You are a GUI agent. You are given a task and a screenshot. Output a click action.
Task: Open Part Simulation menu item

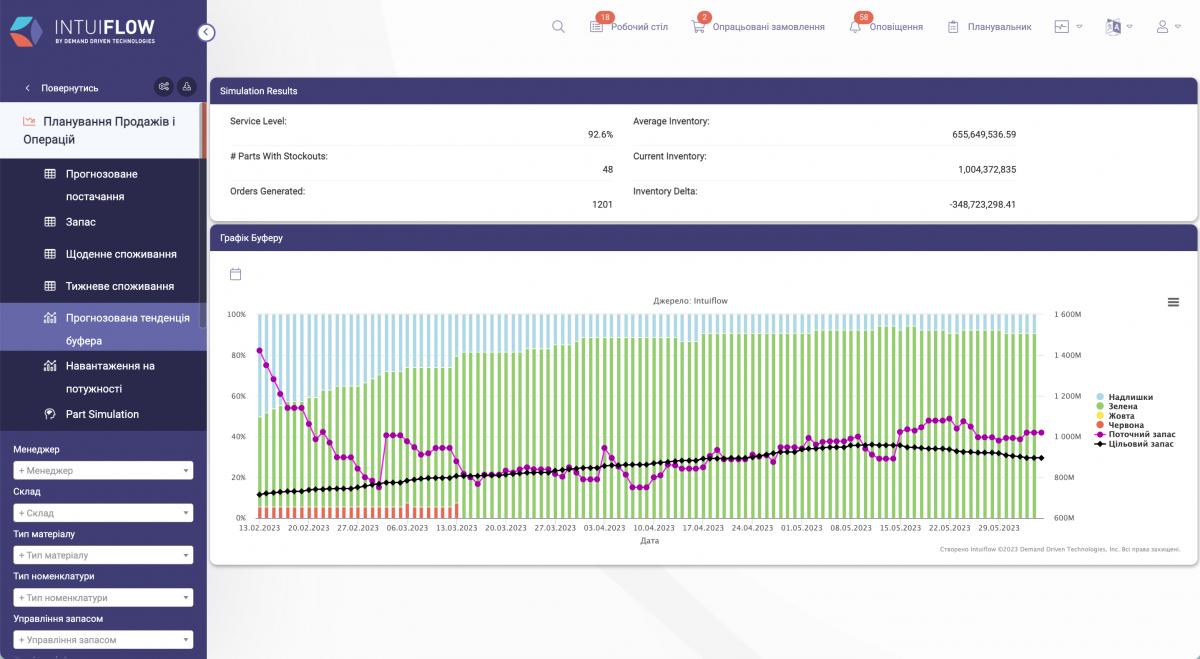[x=102, y=414]
